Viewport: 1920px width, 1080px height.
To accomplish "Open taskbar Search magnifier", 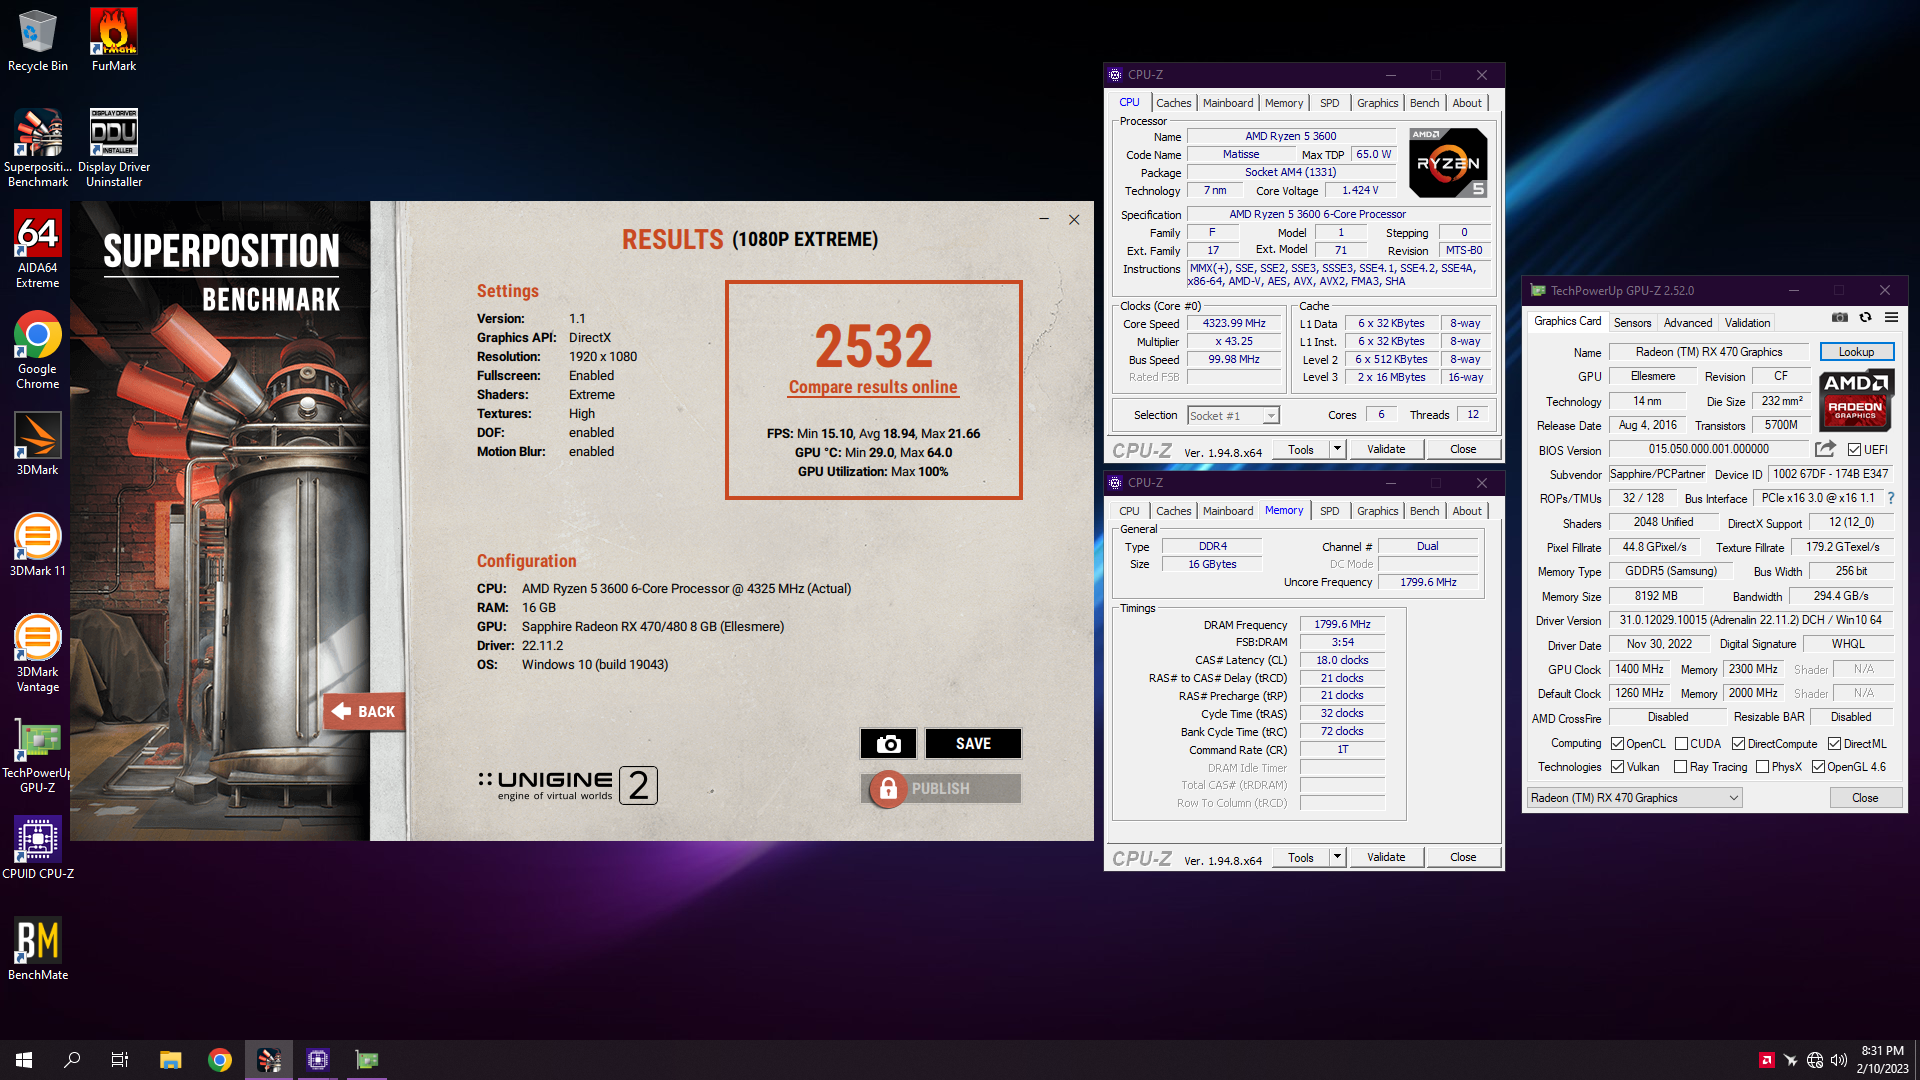I will coord(72,1060).
